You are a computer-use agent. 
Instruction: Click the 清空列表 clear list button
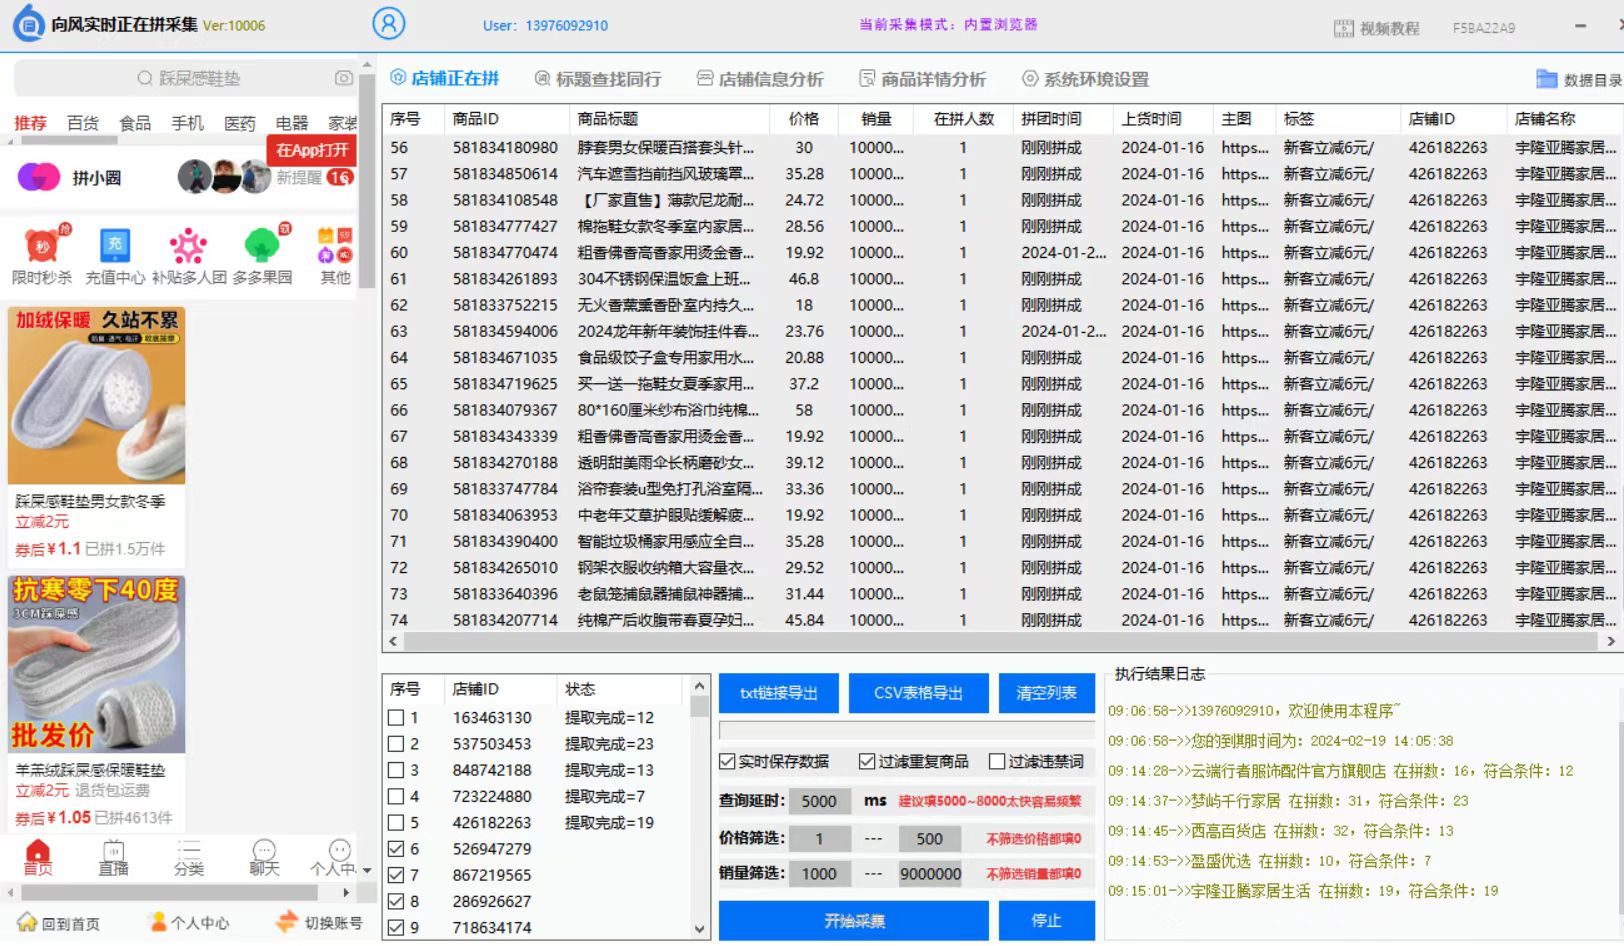1046,693
